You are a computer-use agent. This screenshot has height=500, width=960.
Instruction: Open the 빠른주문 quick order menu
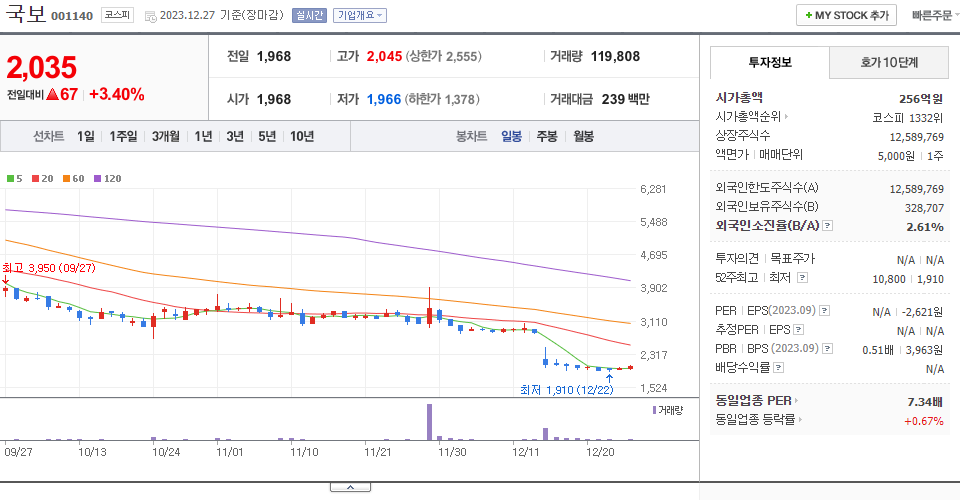coord(934,15)
